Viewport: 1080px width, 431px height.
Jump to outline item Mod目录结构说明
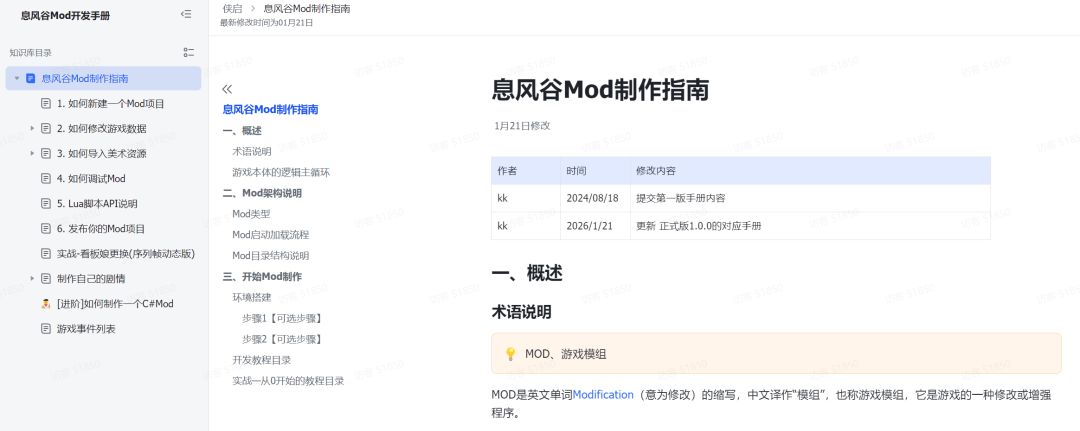pyautogui.click(x=270, y=255)
